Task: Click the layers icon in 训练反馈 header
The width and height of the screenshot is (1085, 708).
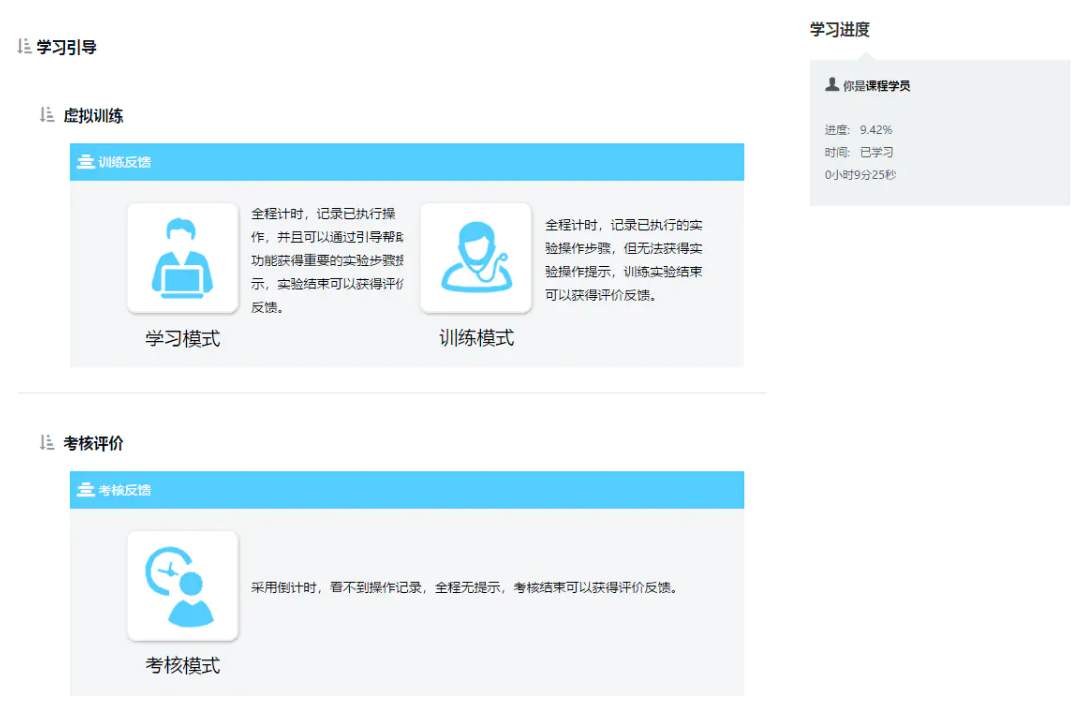Action: 85,162
